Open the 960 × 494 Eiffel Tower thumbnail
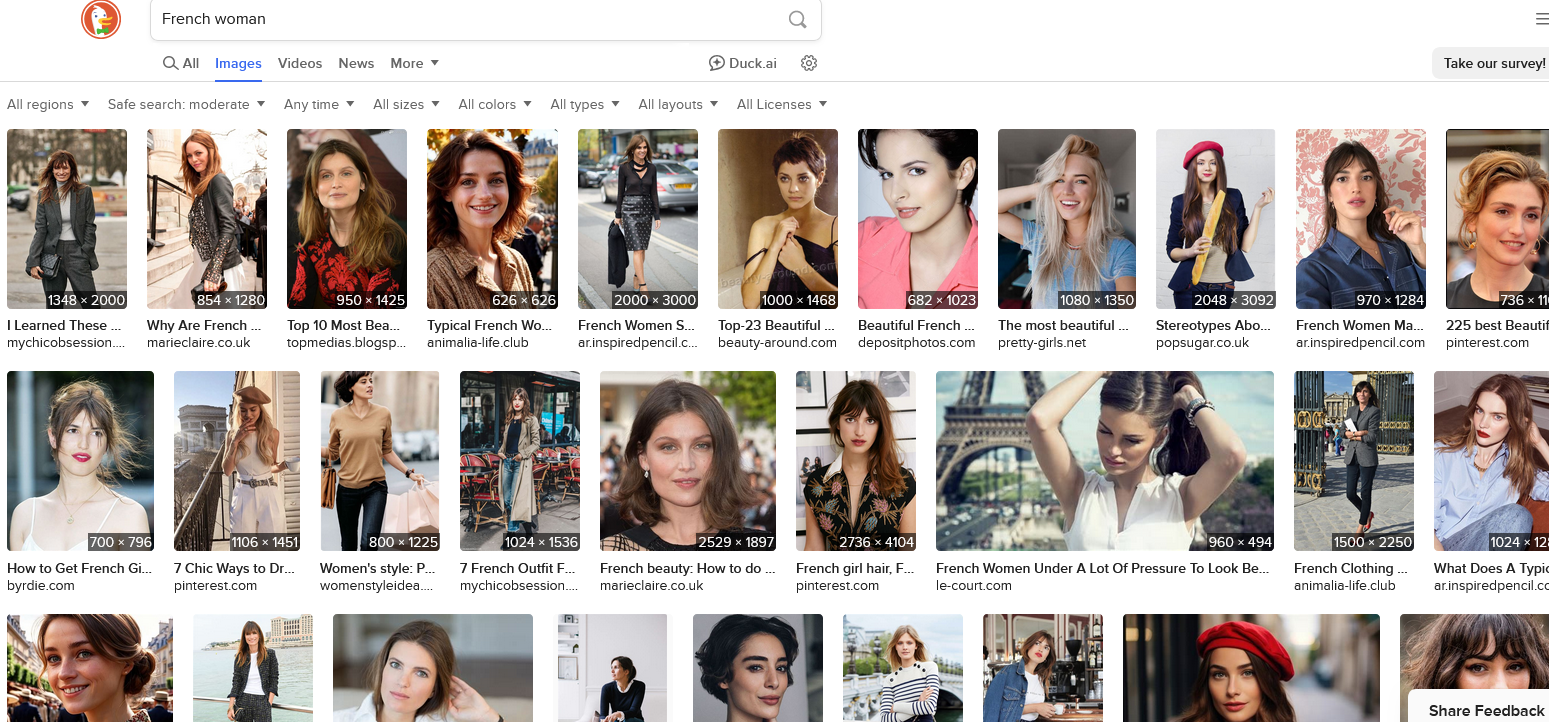This screenshot has height=722, width=1549. coord(1105,461)
